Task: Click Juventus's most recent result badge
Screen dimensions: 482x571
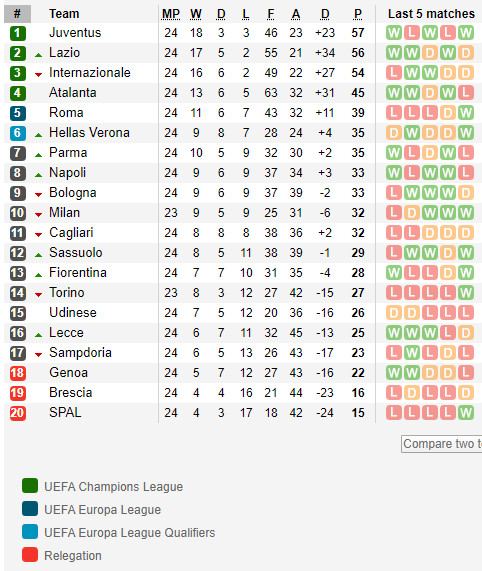Action: point(466,33)
